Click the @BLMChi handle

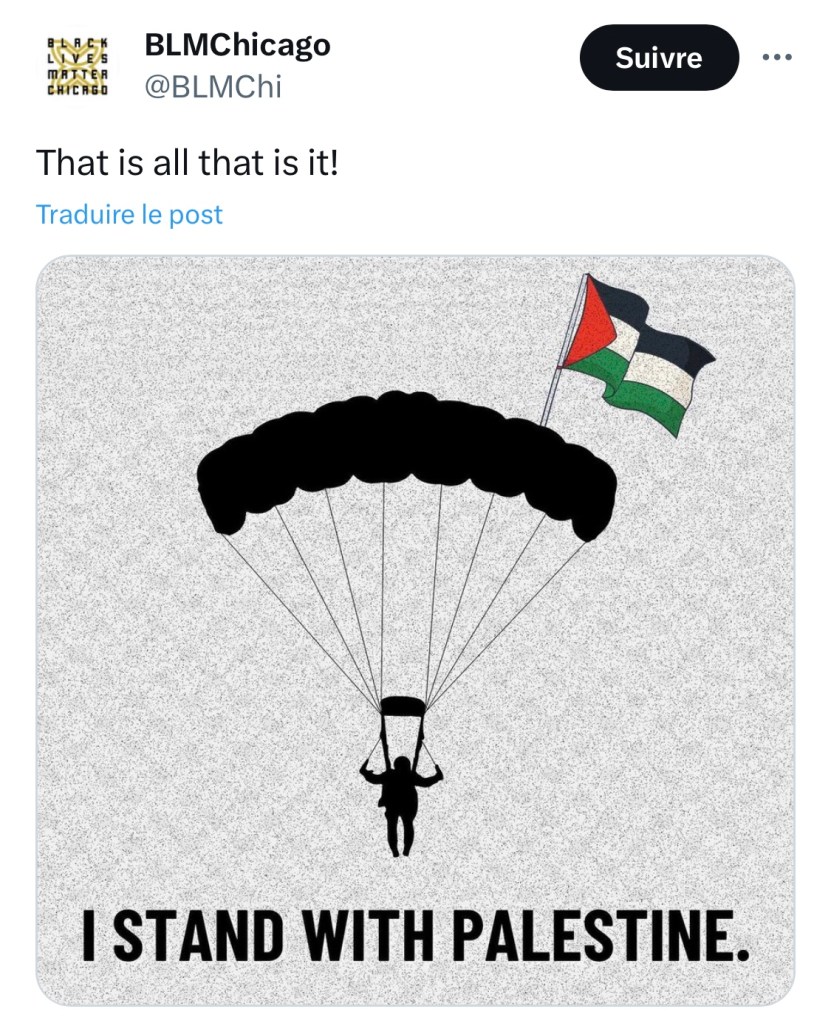[213, 87]
